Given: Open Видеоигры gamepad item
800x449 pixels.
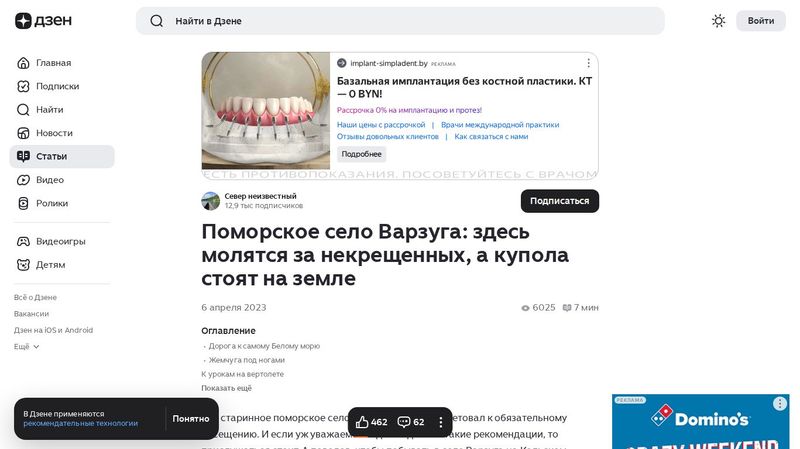Looking at the screenshot, I should [x=60, y=241].
